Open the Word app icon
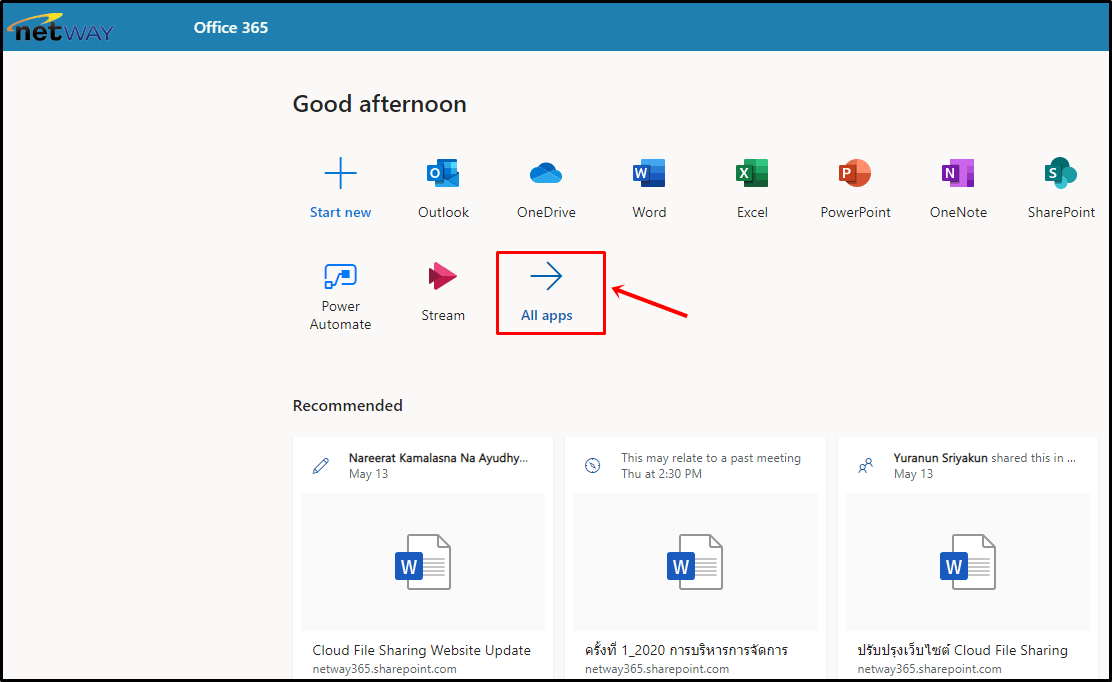The width and height of the screenshot is (1112, 682). (x=649, y=175)
